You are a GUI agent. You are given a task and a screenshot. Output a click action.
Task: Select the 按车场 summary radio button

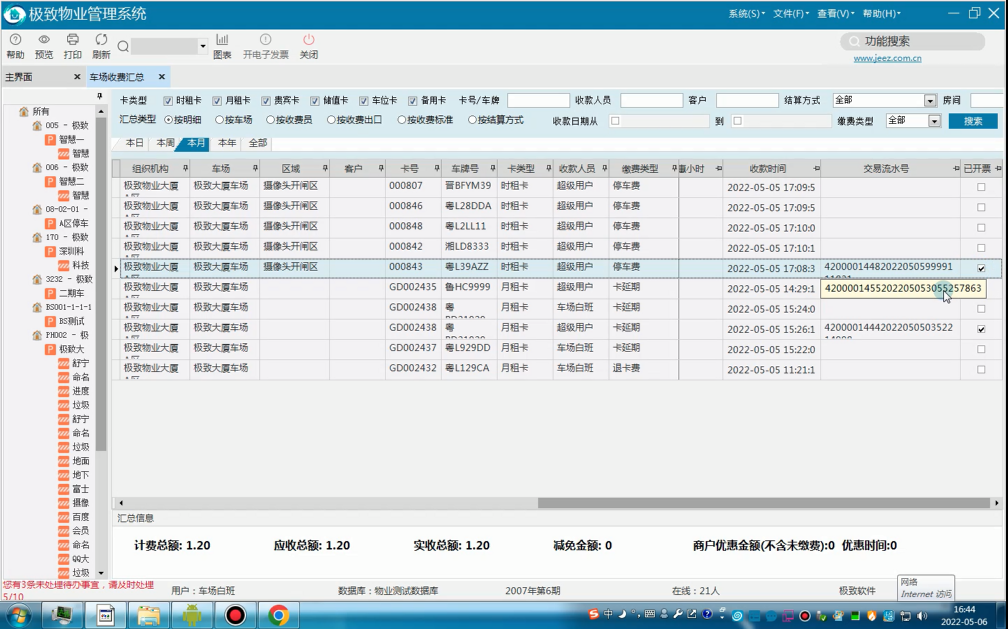coord(219,120)
